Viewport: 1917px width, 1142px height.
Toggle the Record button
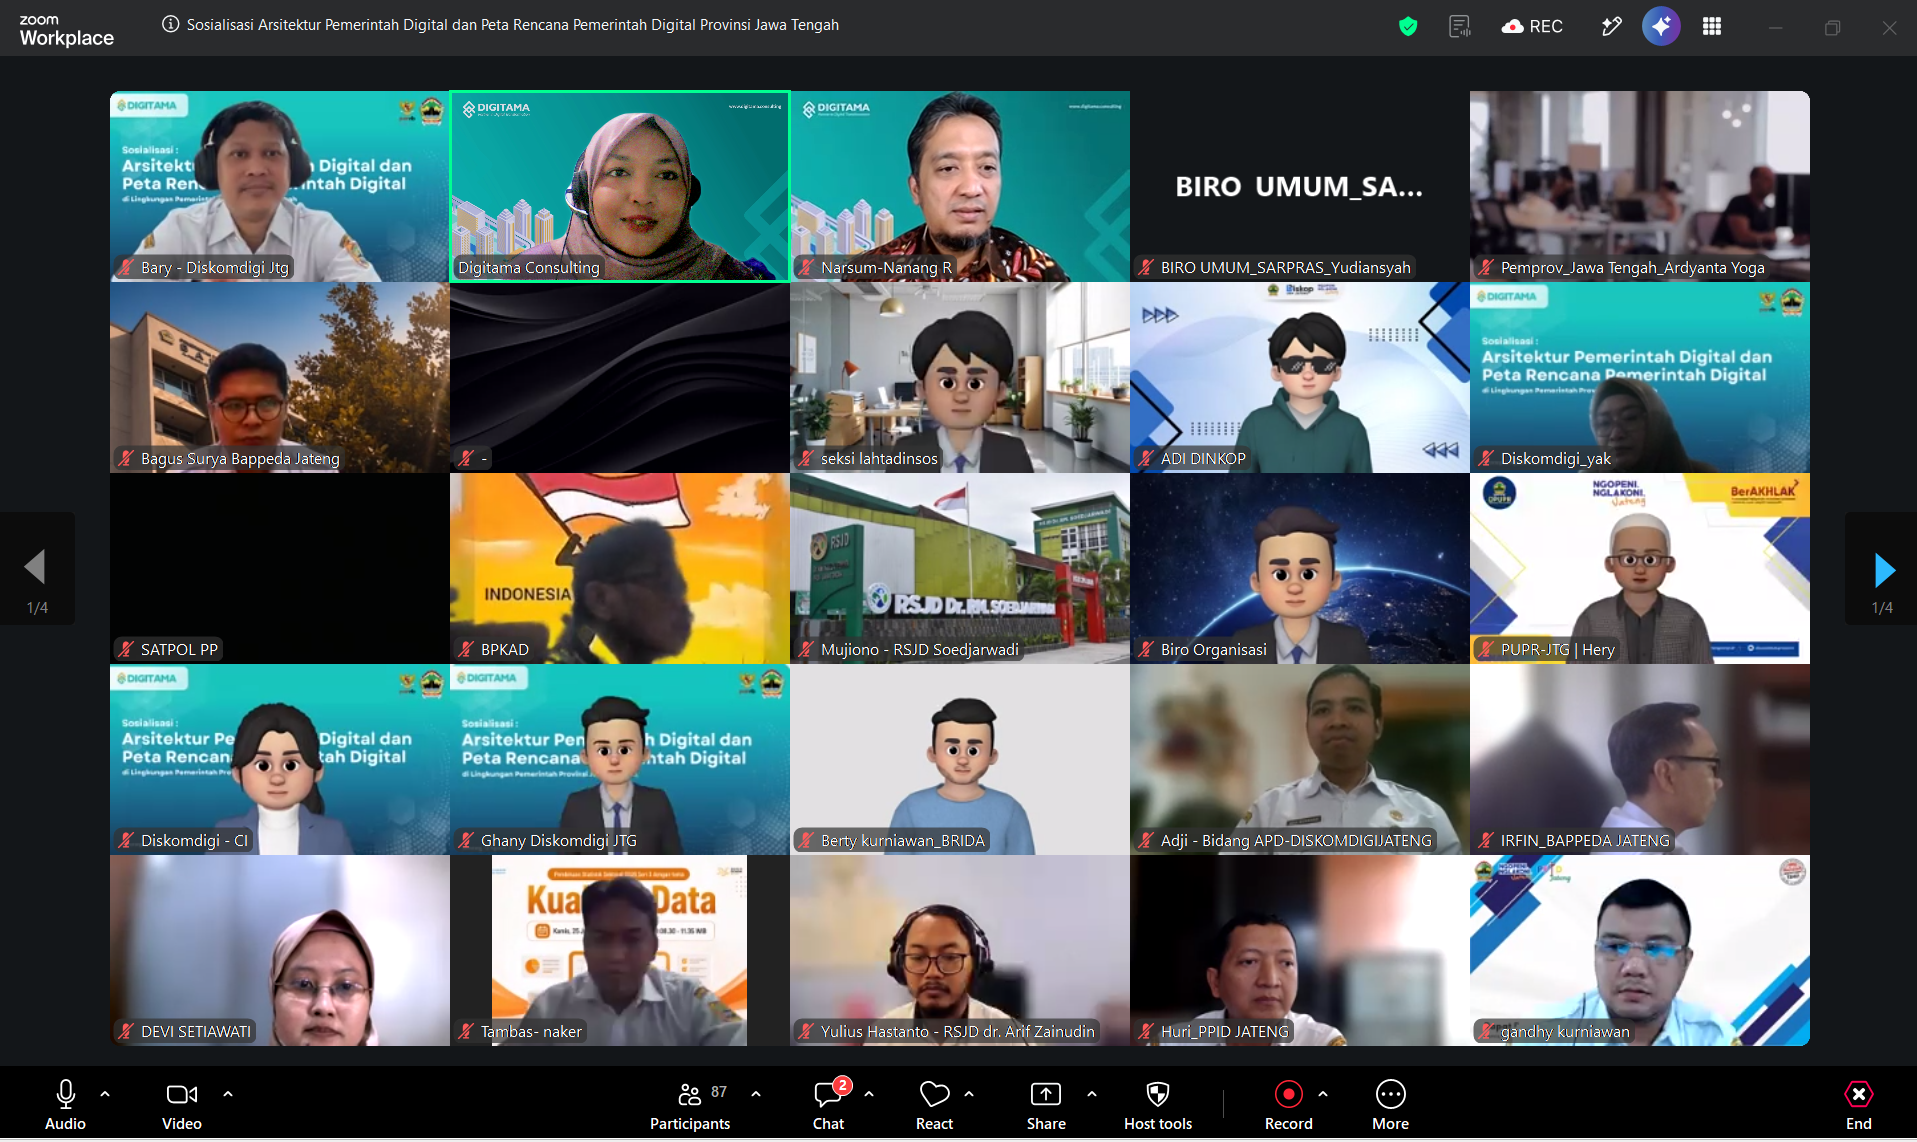click(x=1289, y=1105)
